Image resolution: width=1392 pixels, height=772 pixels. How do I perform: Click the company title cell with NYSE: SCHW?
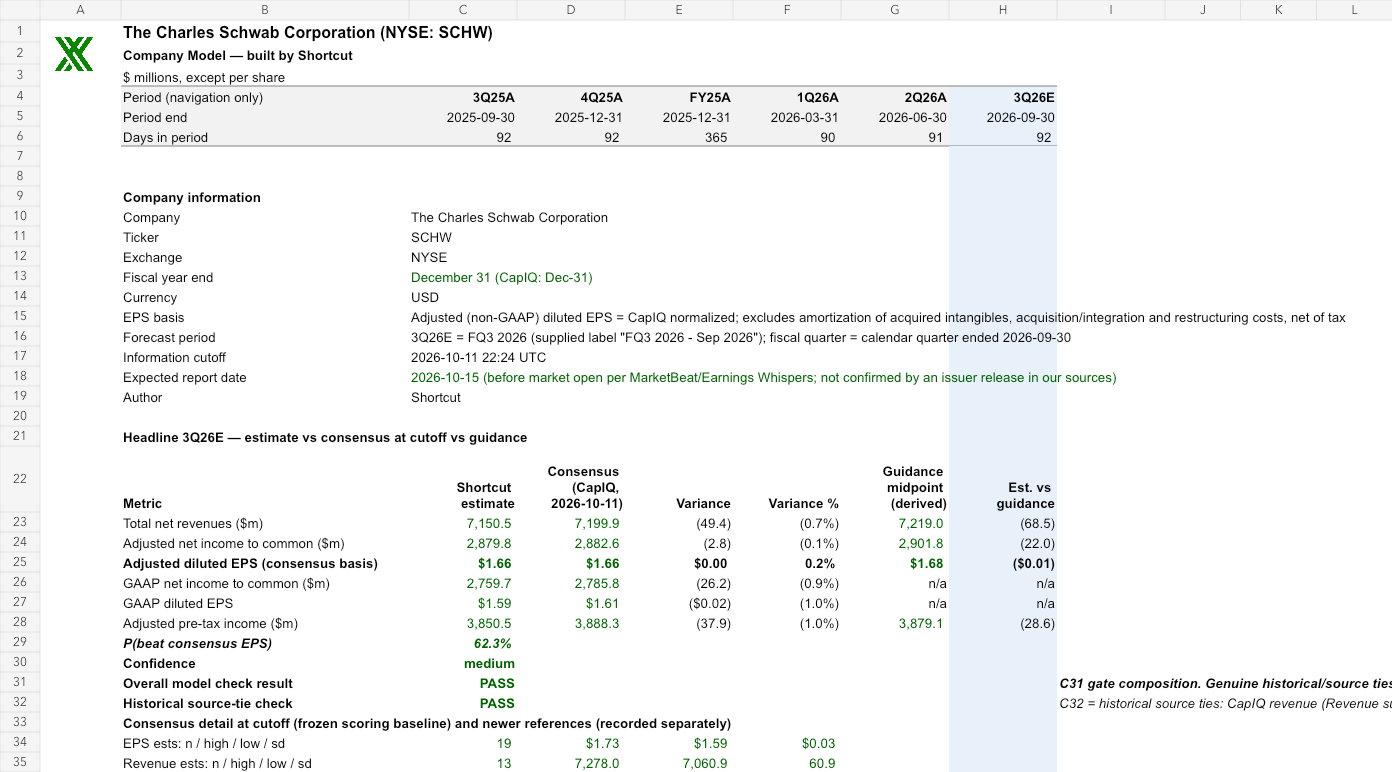click(x=308, y=32)
